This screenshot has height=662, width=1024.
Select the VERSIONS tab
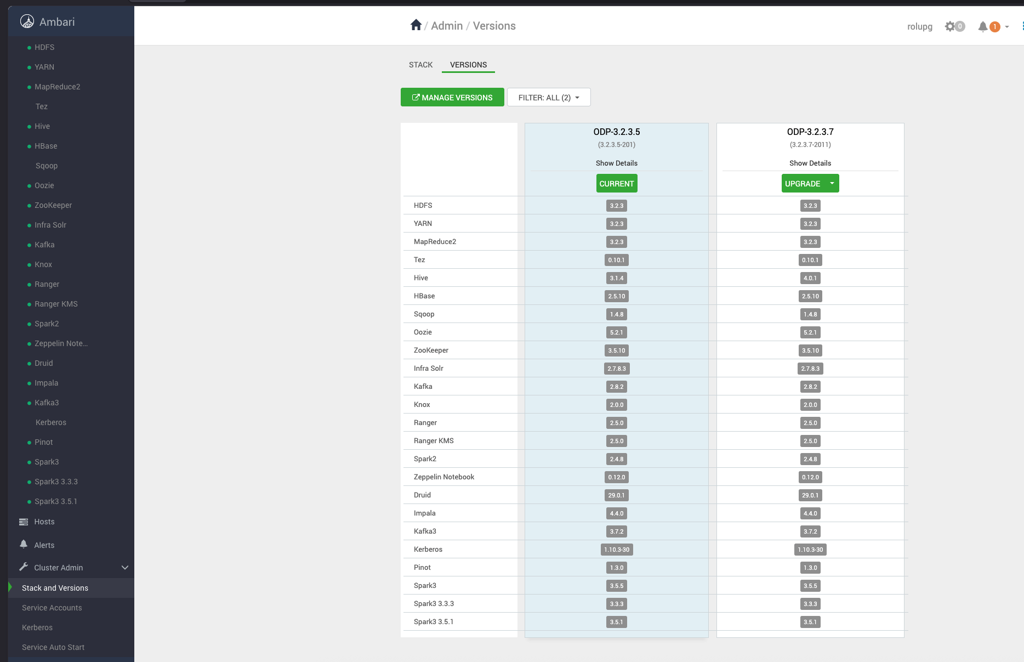click(x=468, y=65)
